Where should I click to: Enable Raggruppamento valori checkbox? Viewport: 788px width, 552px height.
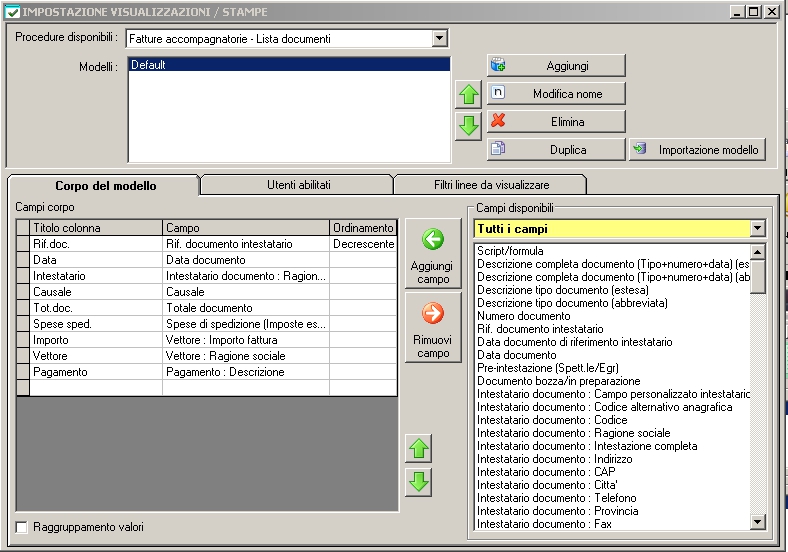tap(22, 527)
